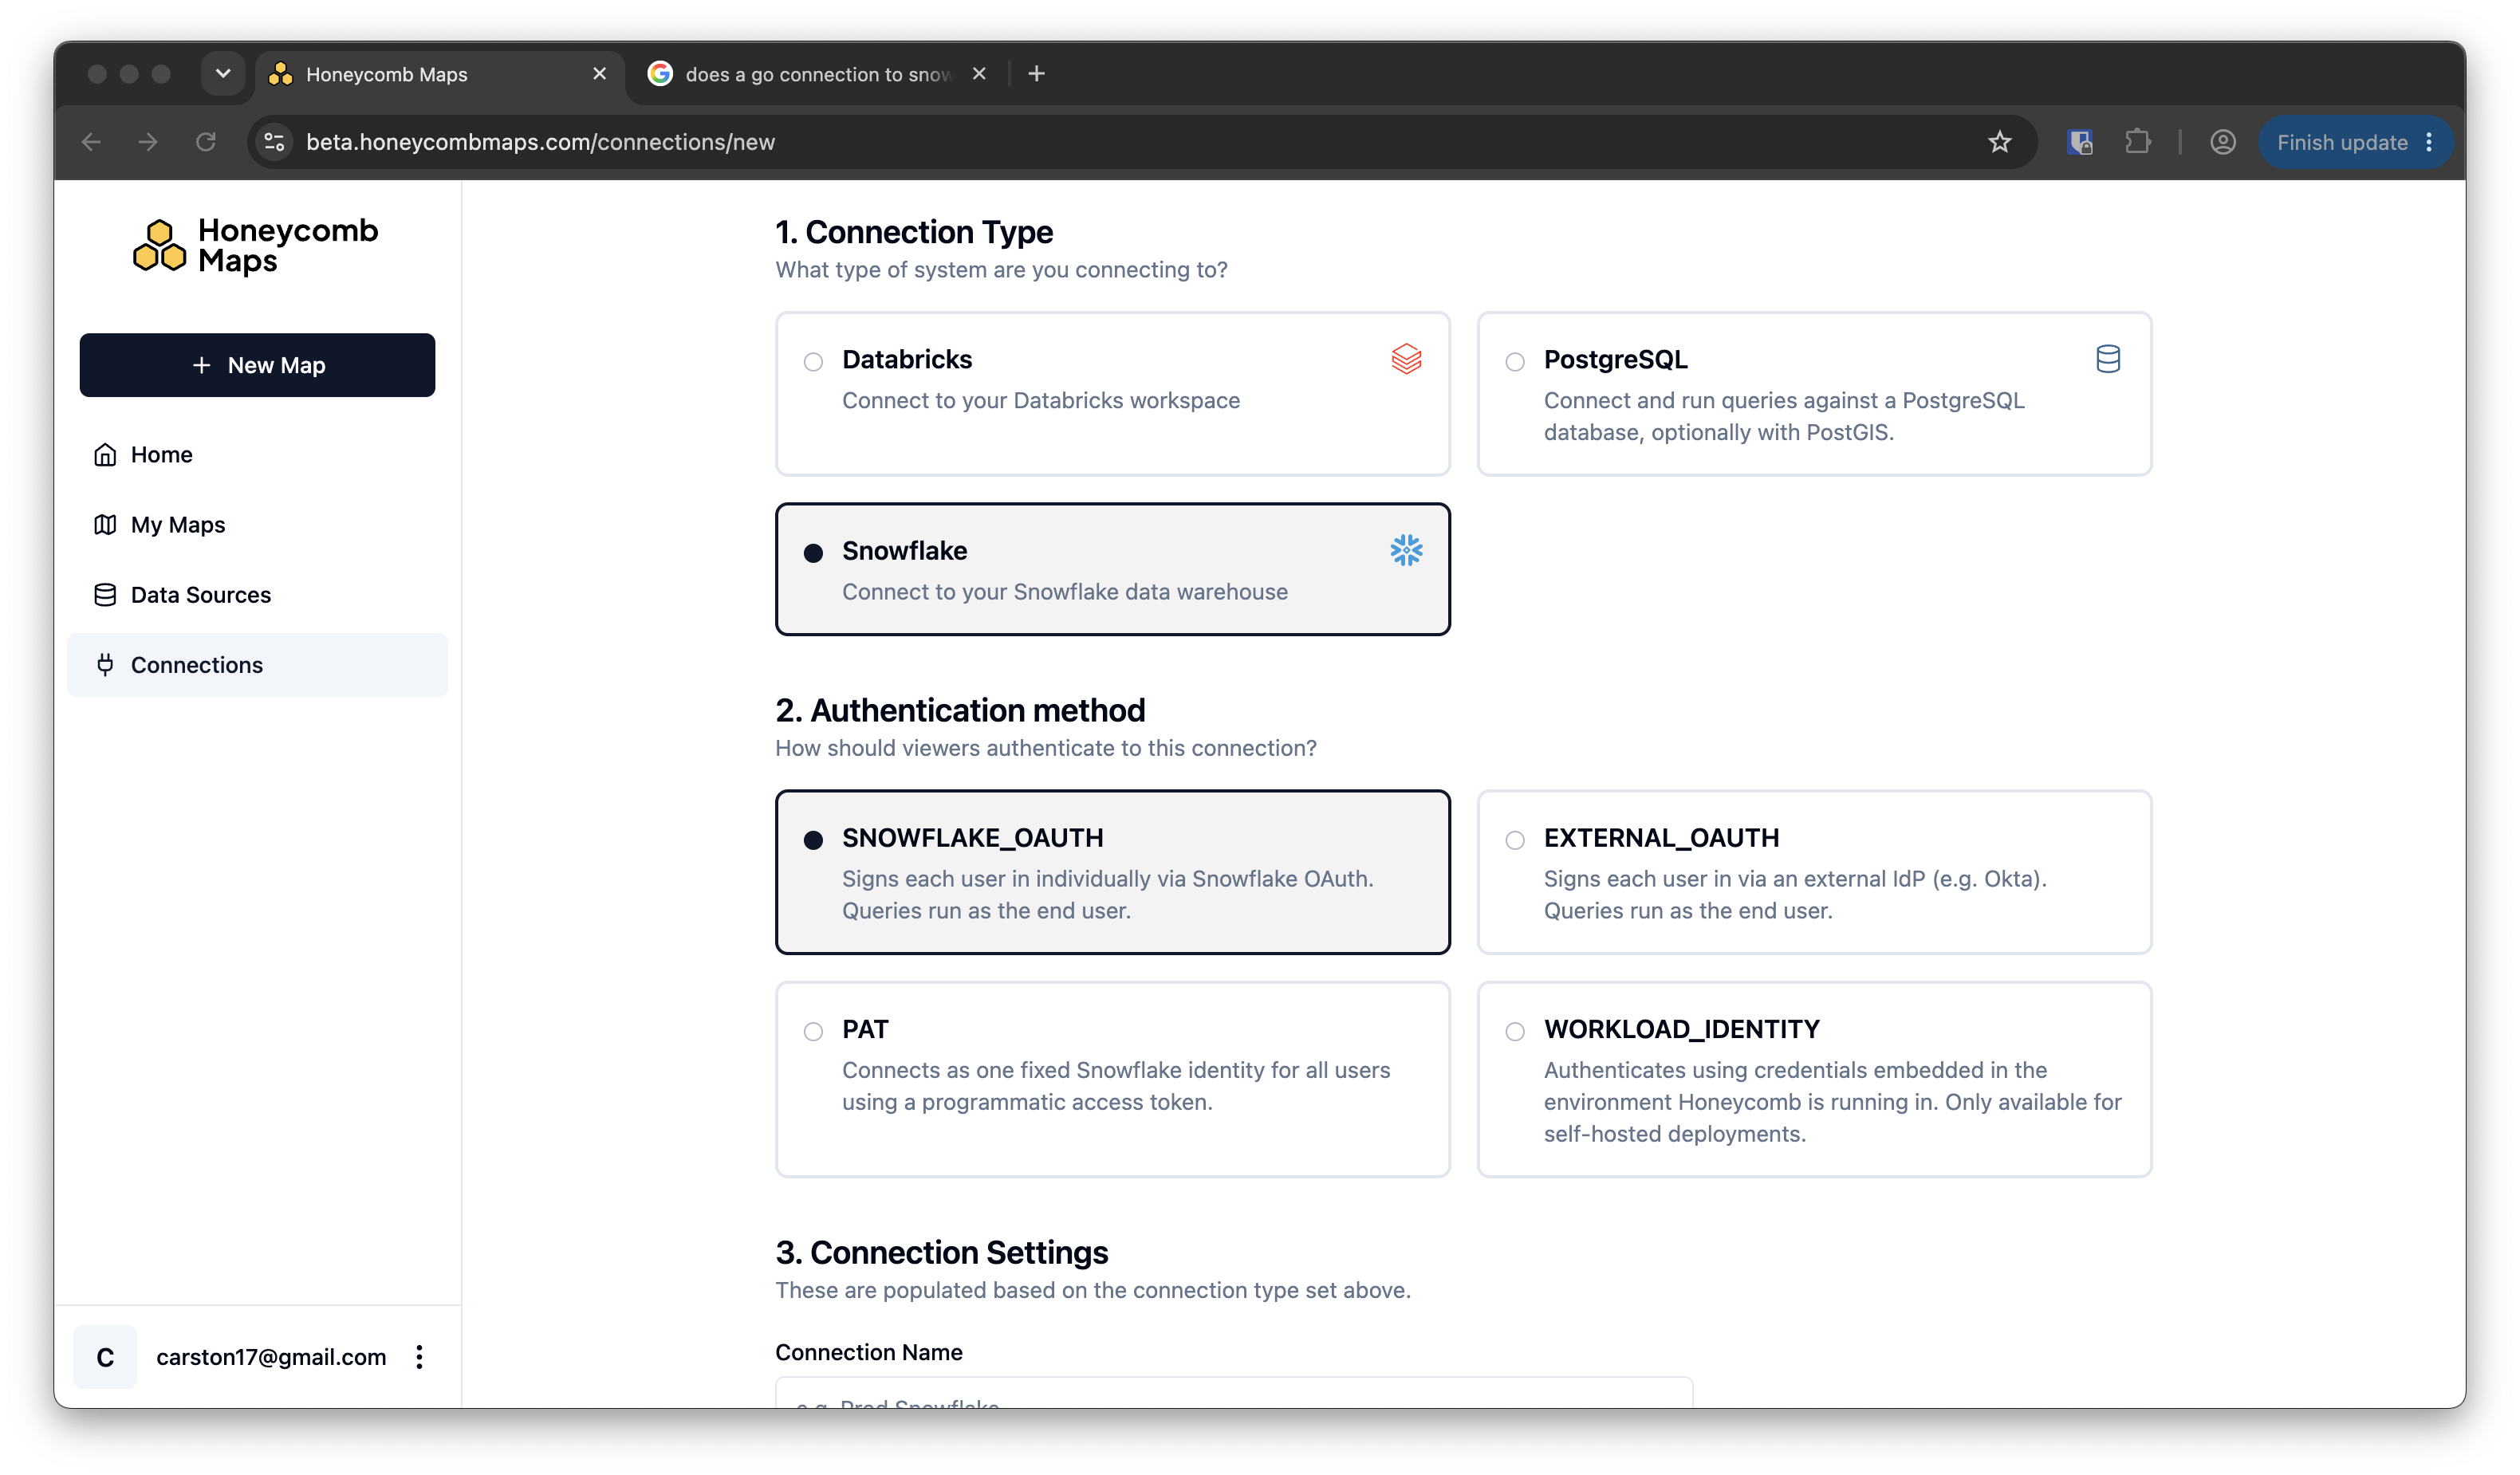Click the 'Connection Name' field label
The image size is (2520, 1475).
point(868,1352)
